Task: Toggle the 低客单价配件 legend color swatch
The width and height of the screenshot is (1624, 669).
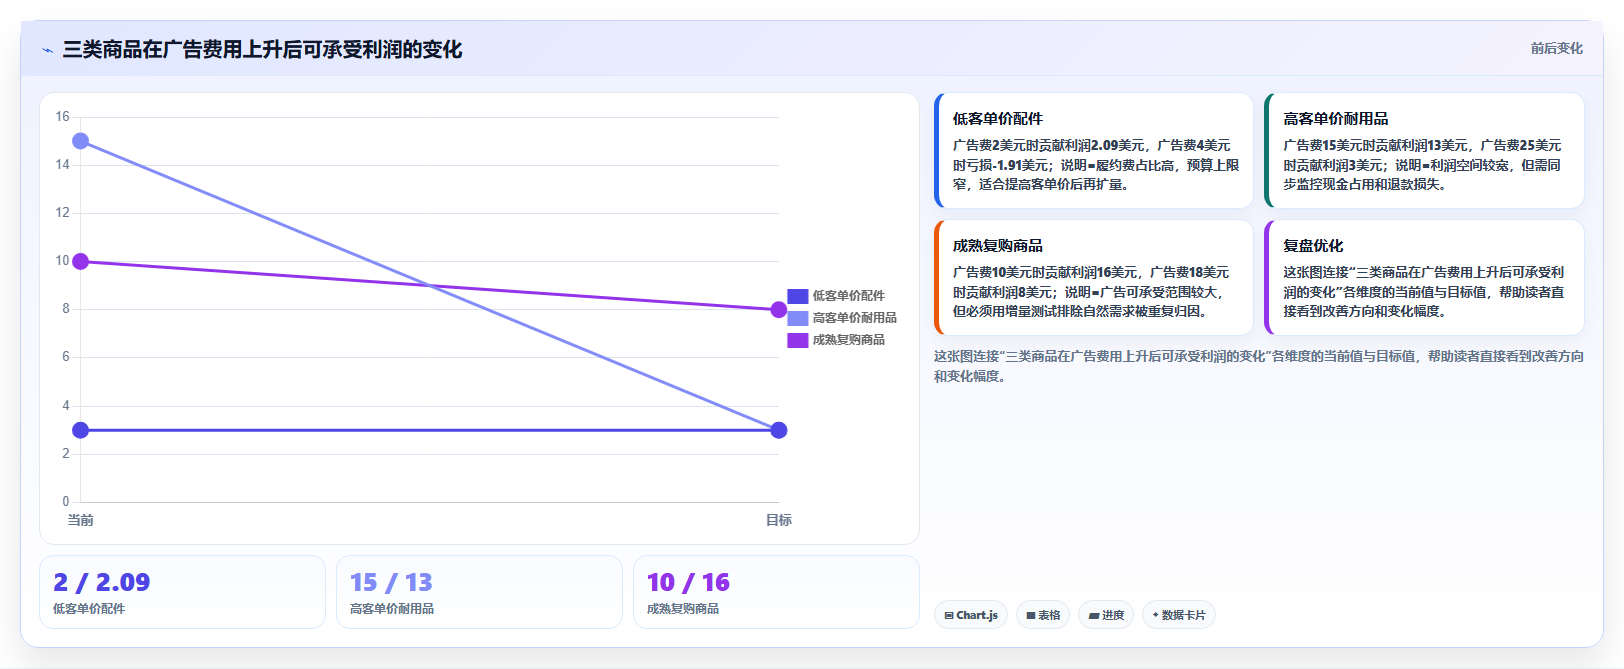Action: coord(797,296)
